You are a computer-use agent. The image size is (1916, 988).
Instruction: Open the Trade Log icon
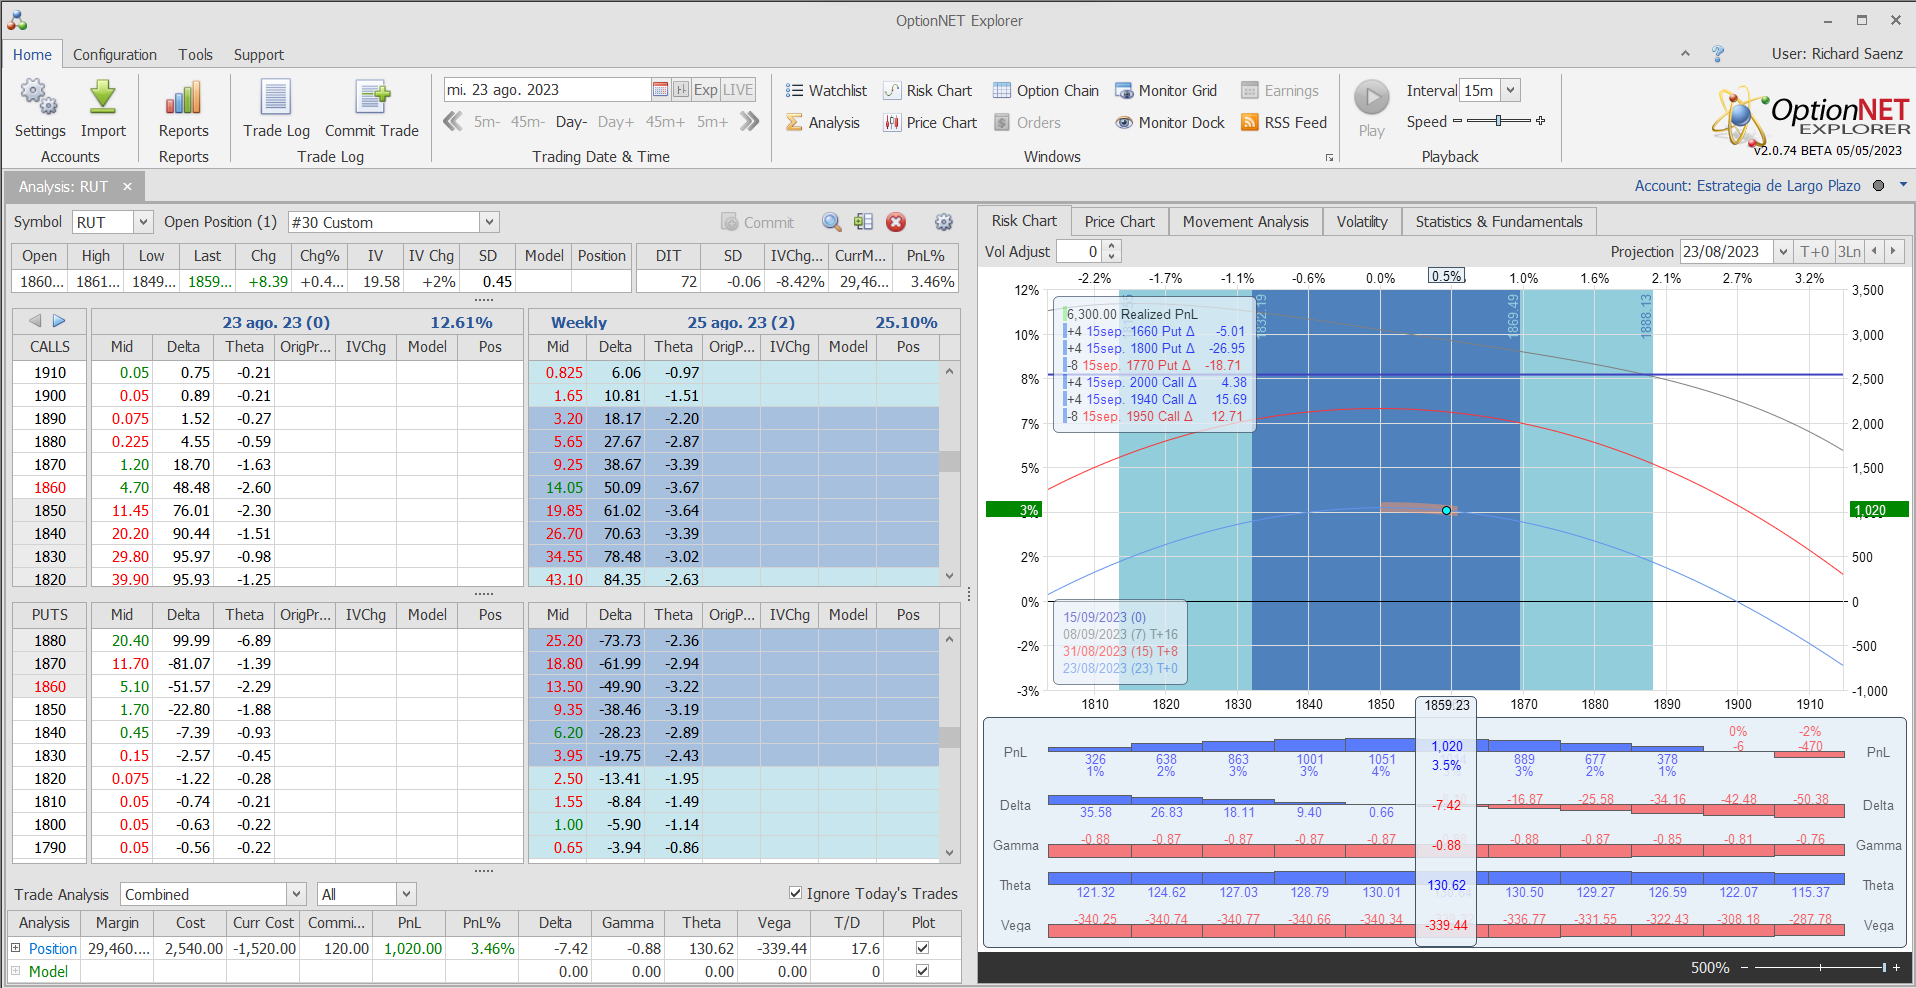pos(276,97)
